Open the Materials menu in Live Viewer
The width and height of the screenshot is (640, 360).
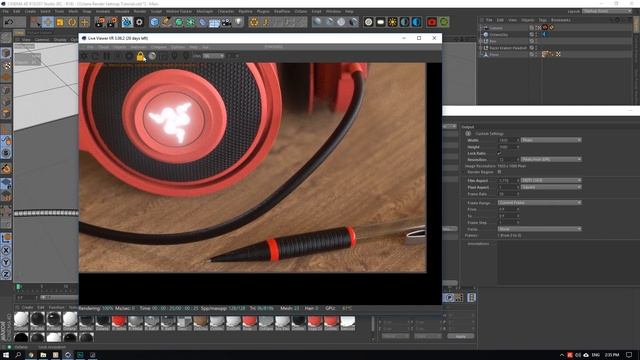click(139, 47)
